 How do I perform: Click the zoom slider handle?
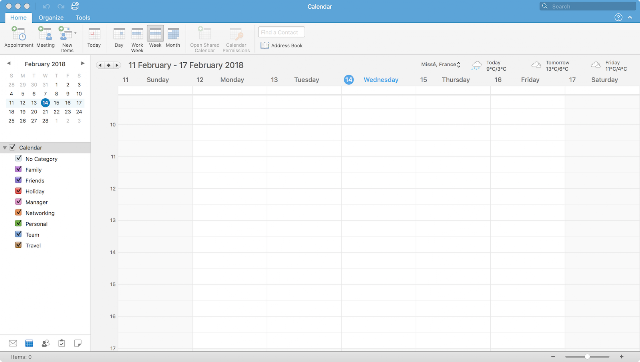click(587, 357)
